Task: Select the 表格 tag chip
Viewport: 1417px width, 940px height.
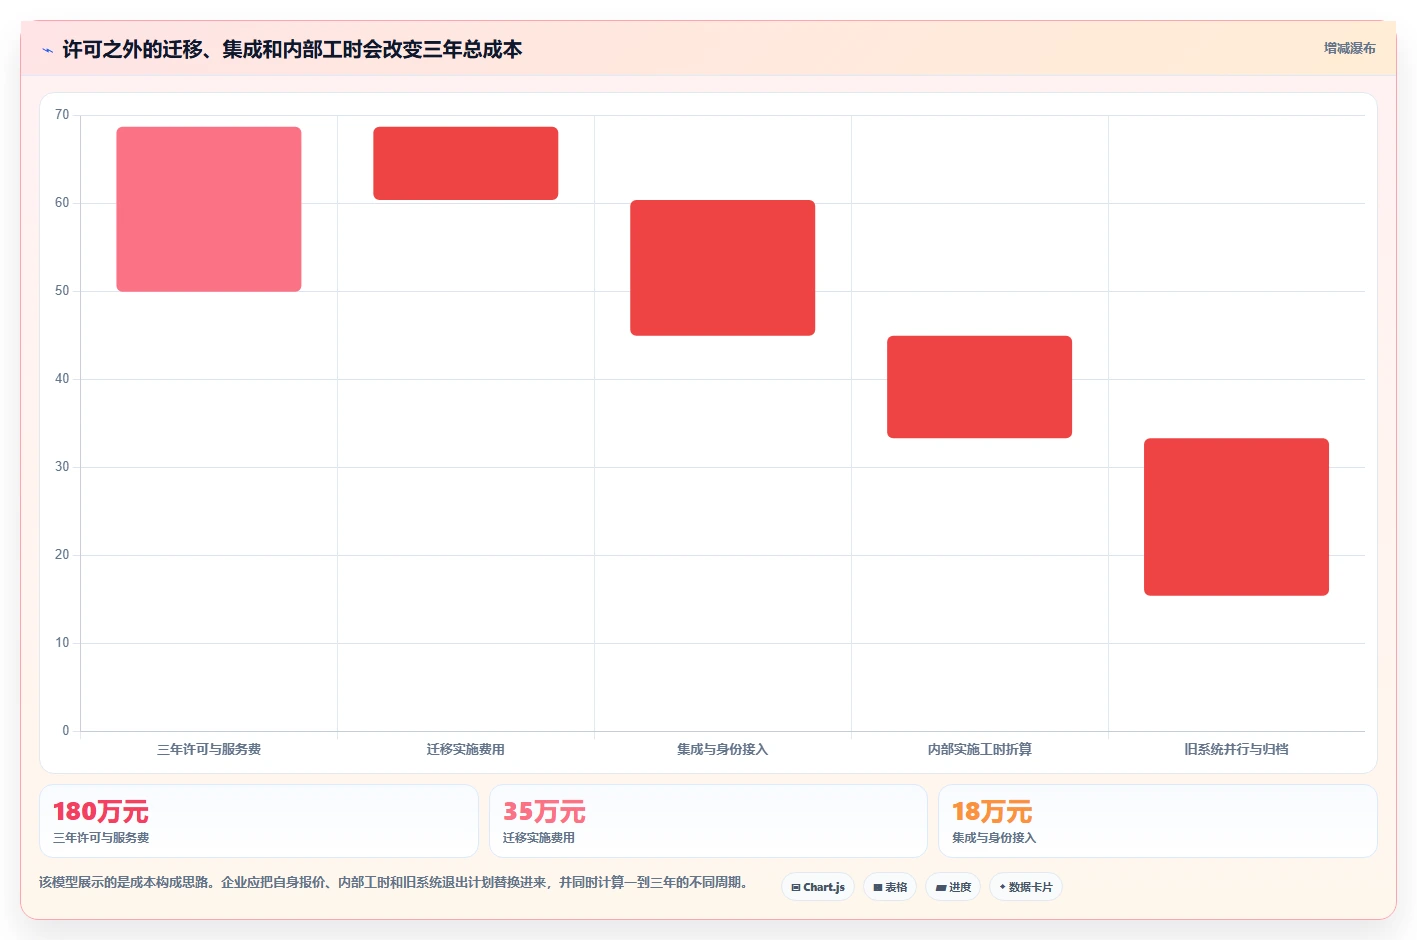Action: click(890, 887)
